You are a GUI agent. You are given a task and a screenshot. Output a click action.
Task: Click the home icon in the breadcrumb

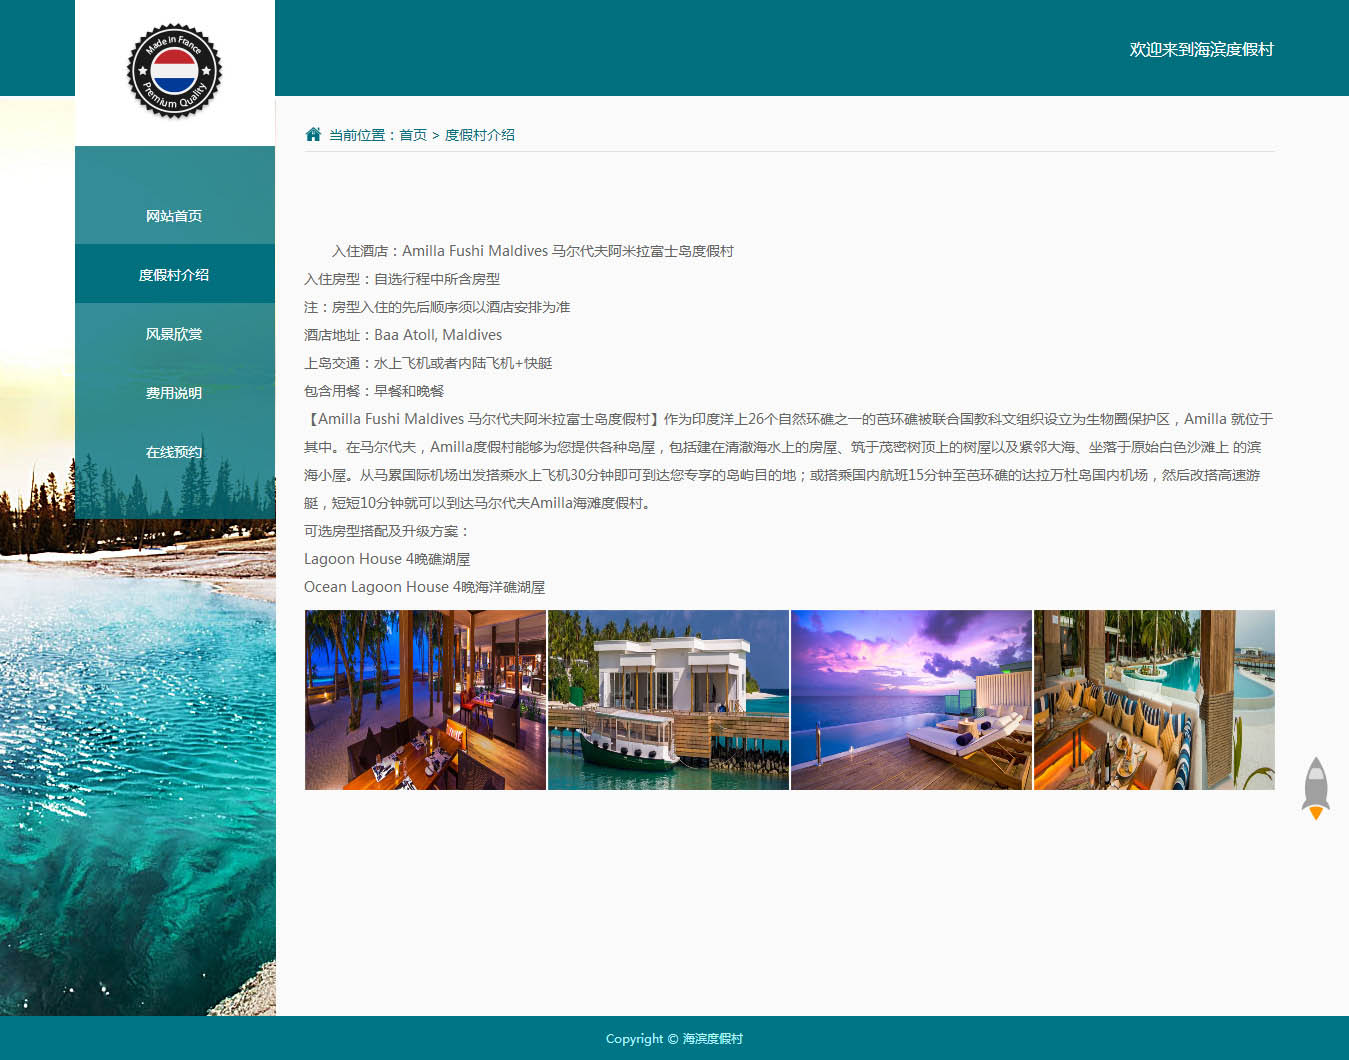coord(313,134)
